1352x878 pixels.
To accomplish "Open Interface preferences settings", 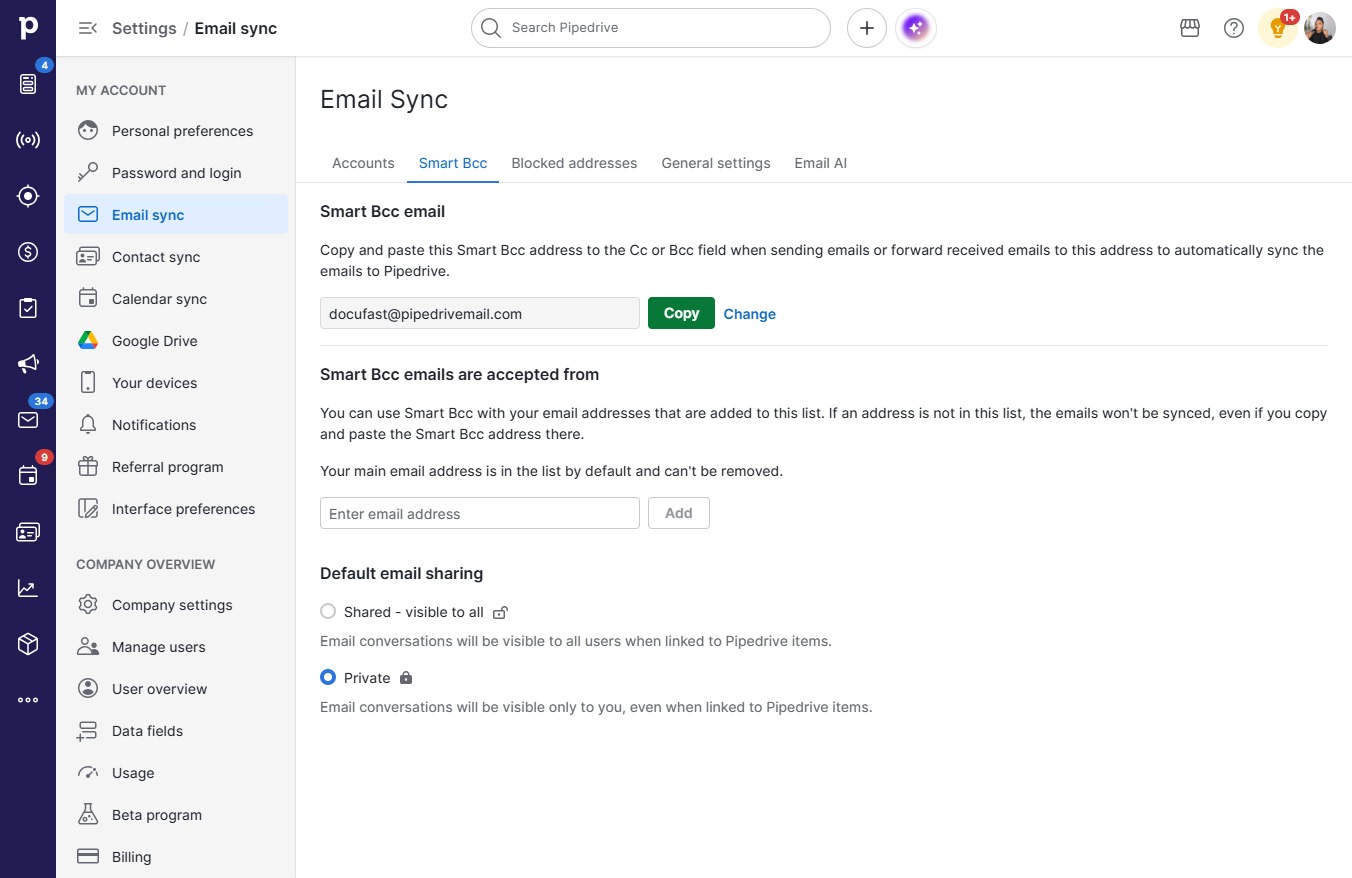I will 176,509.
